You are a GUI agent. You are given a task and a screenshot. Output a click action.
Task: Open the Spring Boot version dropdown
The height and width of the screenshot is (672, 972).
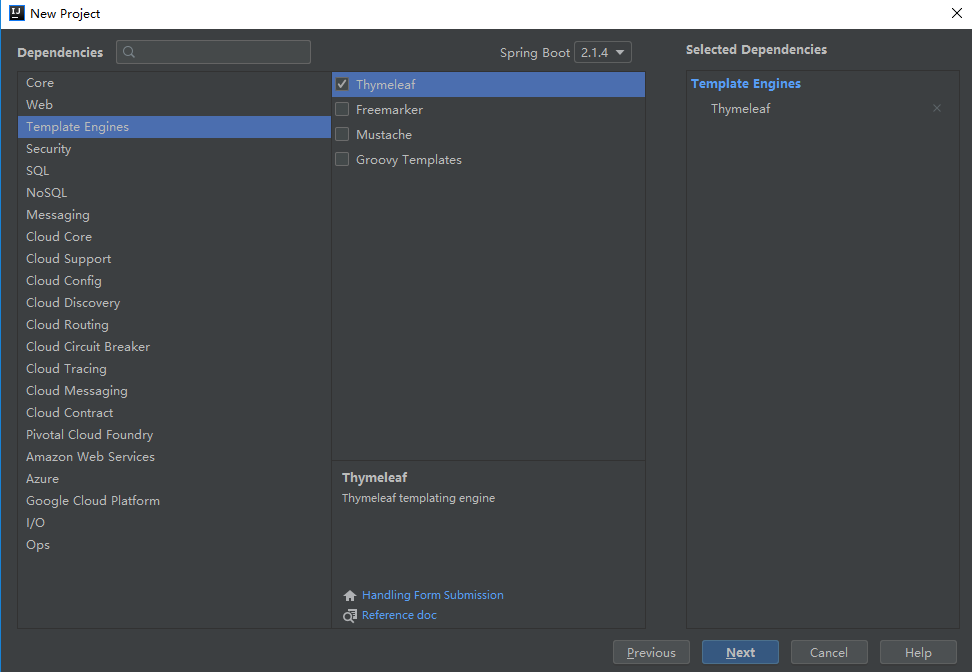point(603,52)
